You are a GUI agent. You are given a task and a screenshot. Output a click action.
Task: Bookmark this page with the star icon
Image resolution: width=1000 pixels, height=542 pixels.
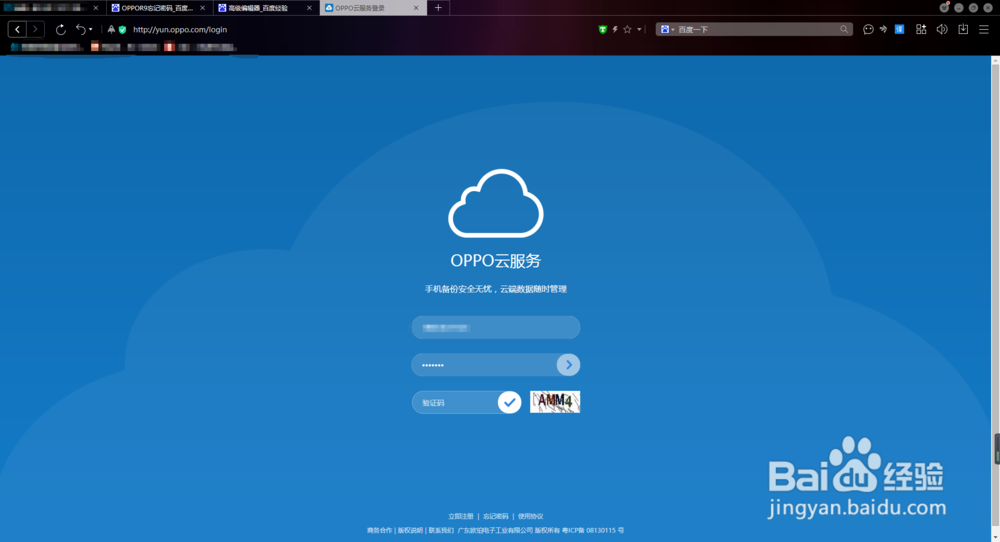[628, 29]
